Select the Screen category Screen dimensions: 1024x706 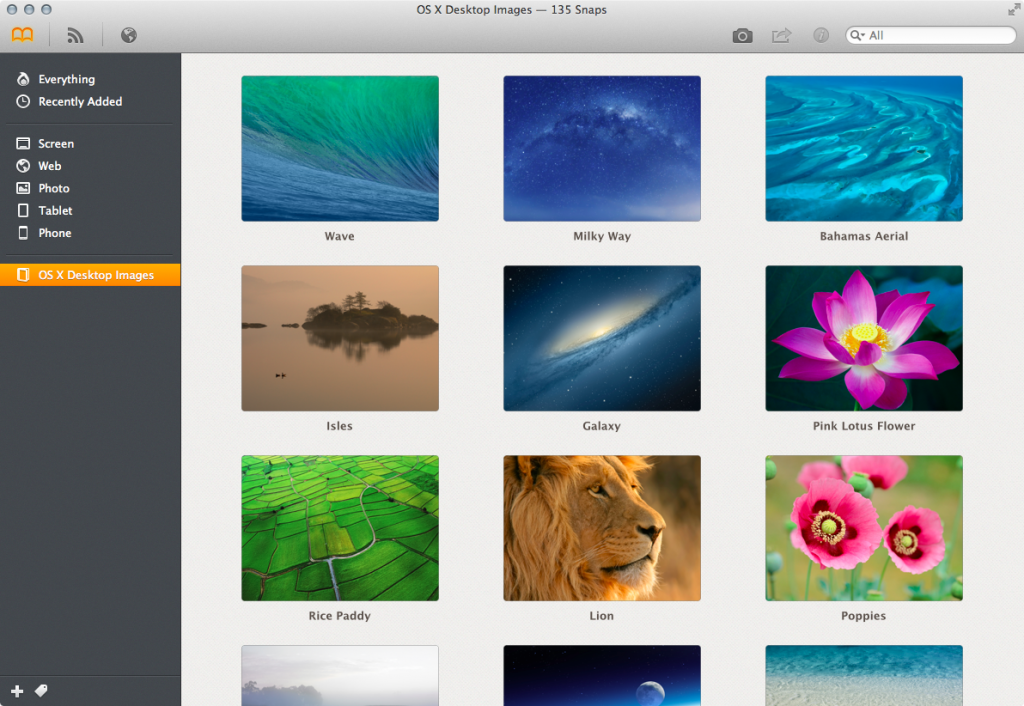tap(56, 144)
